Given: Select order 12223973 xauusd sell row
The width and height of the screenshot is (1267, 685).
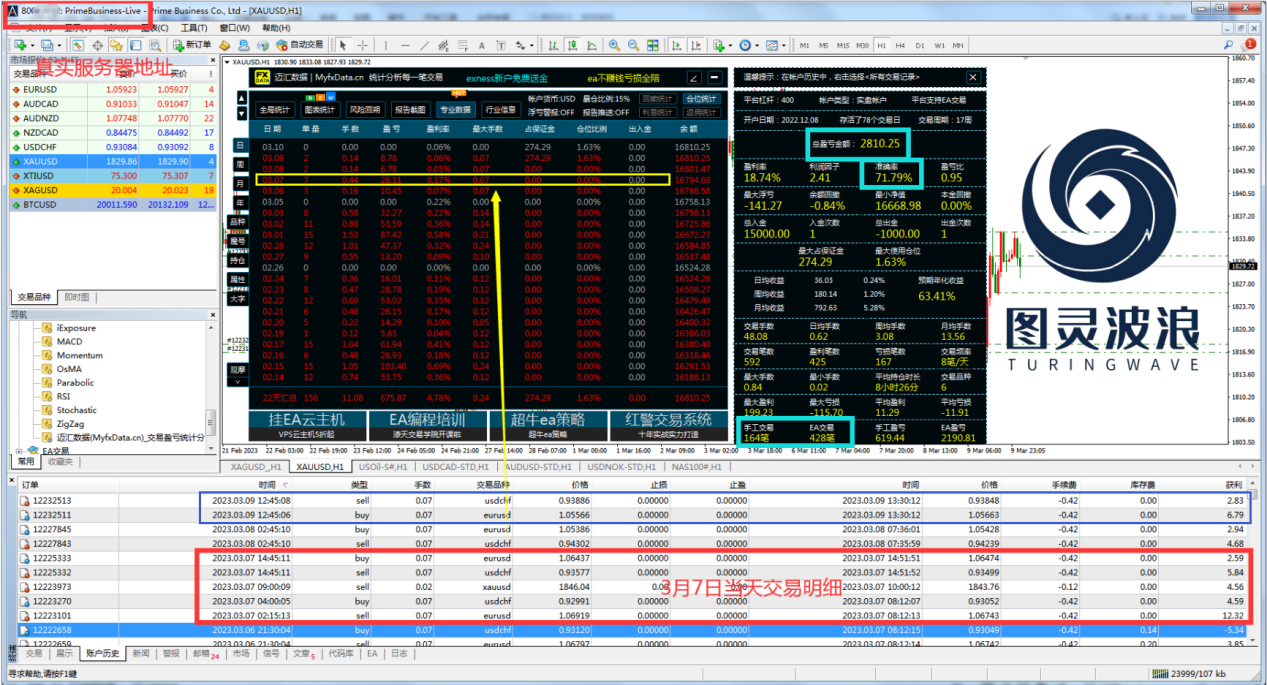Looking at the screenshot, I should click(634, 586).
